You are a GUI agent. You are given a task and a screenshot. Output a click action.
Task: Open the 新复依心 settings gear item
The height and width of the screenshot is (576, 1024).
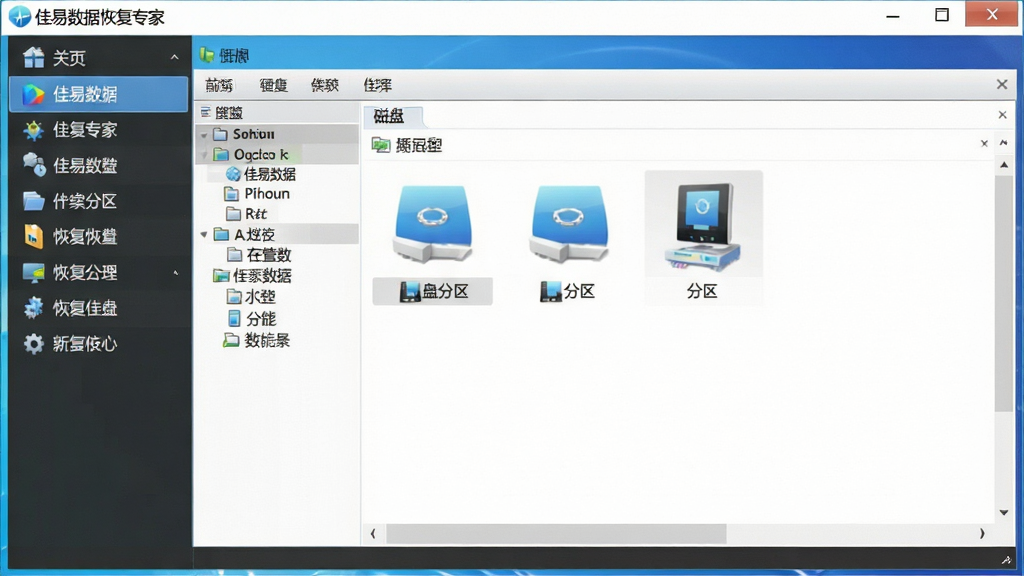click(x=98, y=344)
